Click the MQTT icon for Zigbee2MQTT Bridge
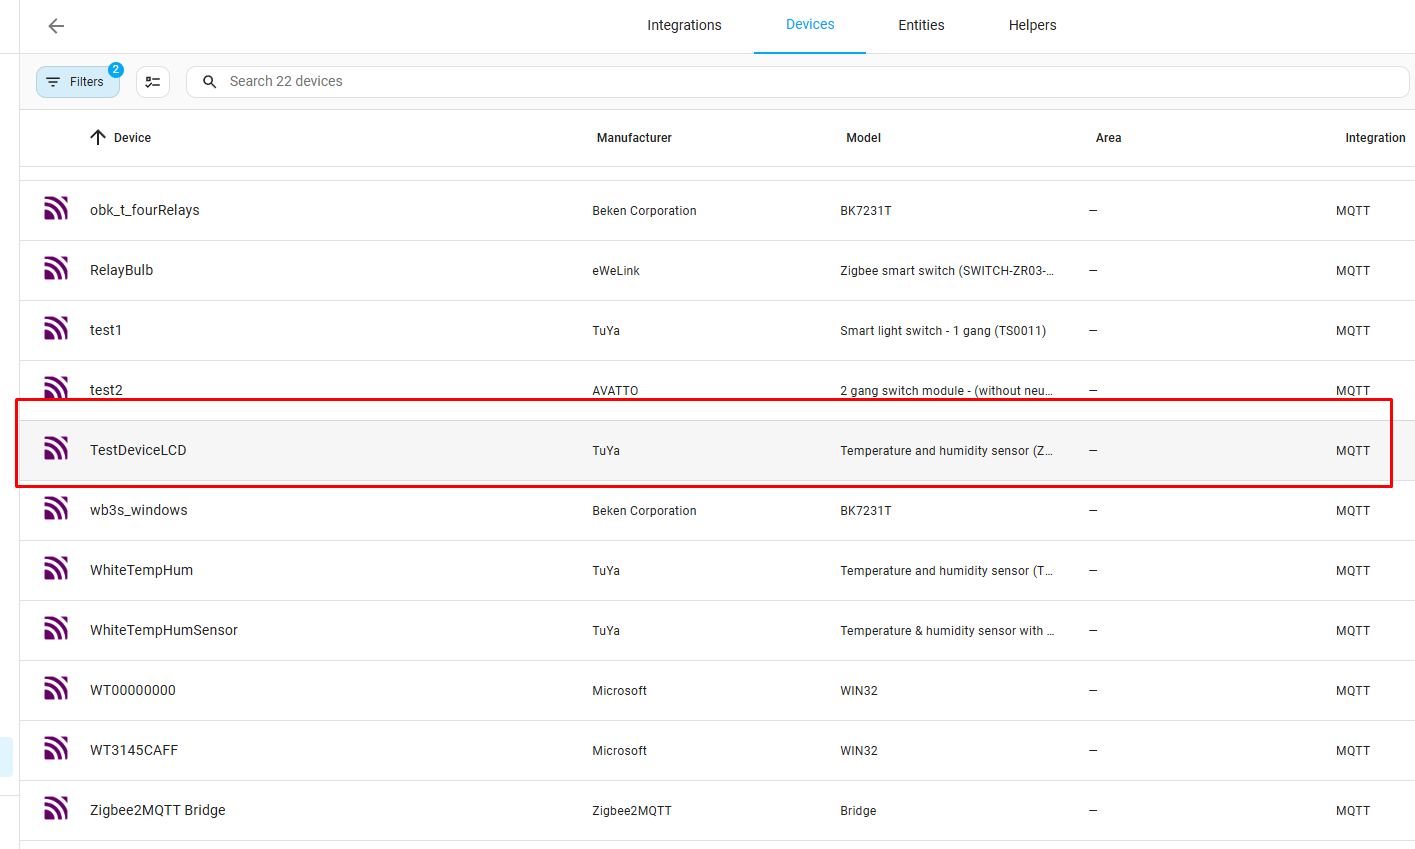The height and width of the screenshot is (849, 1415). coord(56,808)
